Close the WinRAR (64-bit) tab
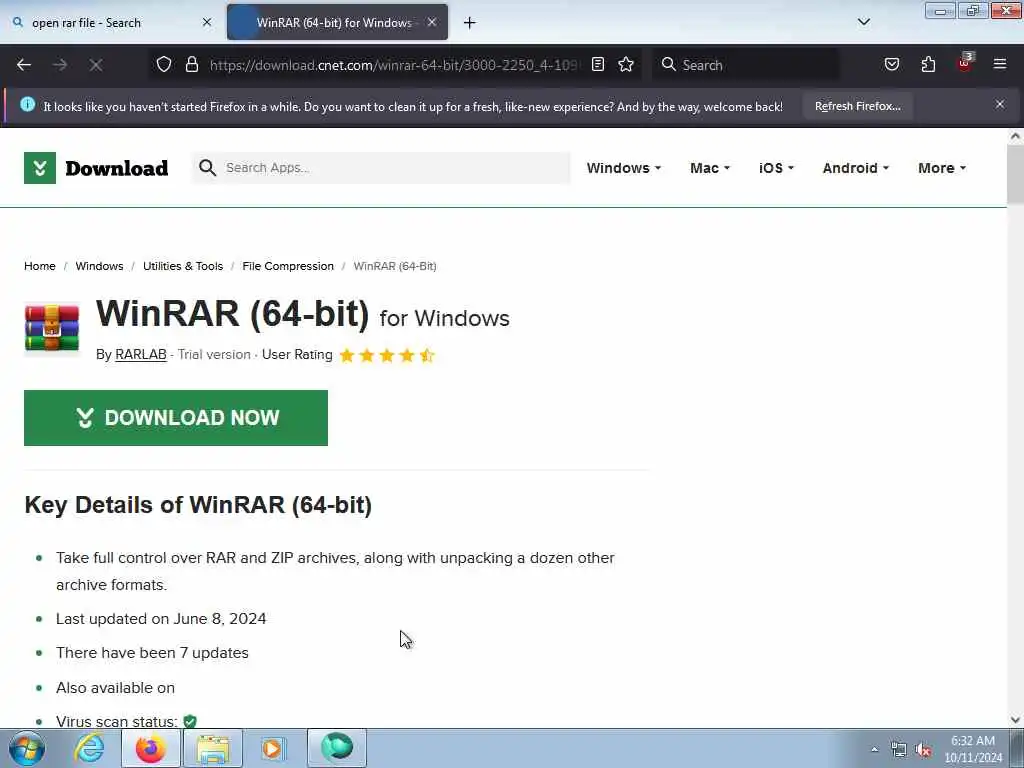 [432, 22]
